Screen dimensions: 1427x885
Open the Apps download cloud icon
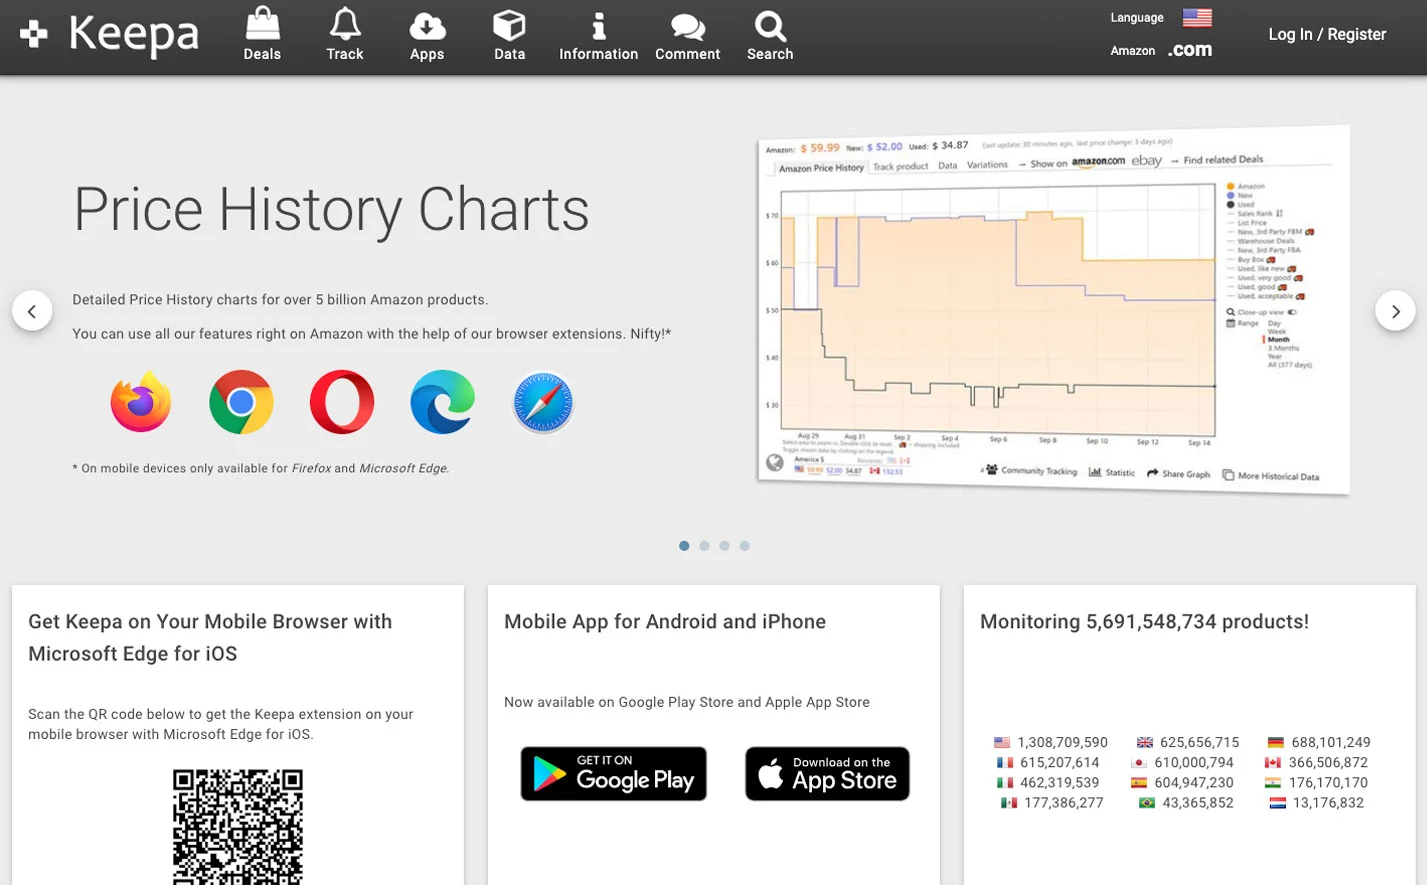[427, 24]
